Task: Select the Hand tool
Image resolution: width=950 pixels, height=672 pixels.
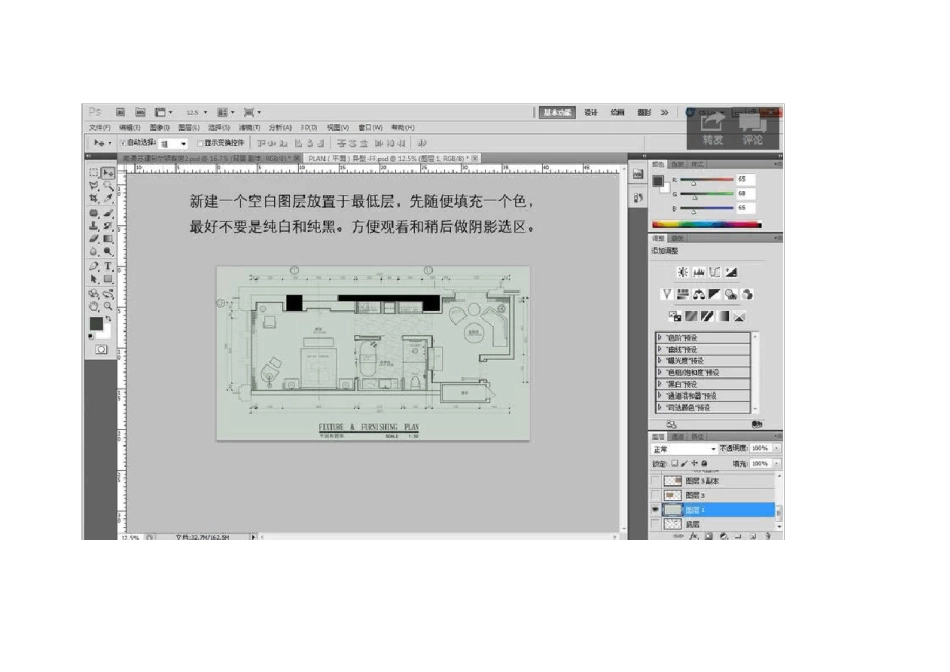Action: [94, 307]
